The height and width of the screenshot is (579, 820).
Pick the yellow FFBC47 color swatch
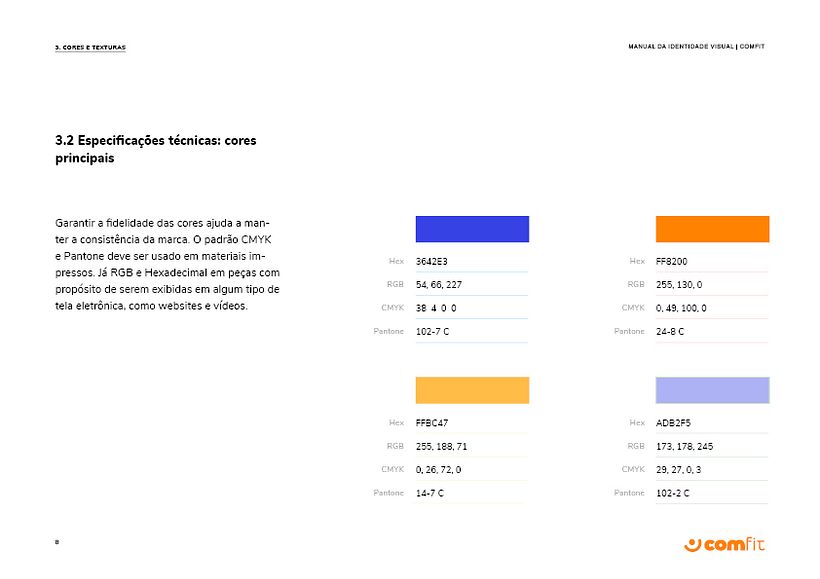click(472, 390)
